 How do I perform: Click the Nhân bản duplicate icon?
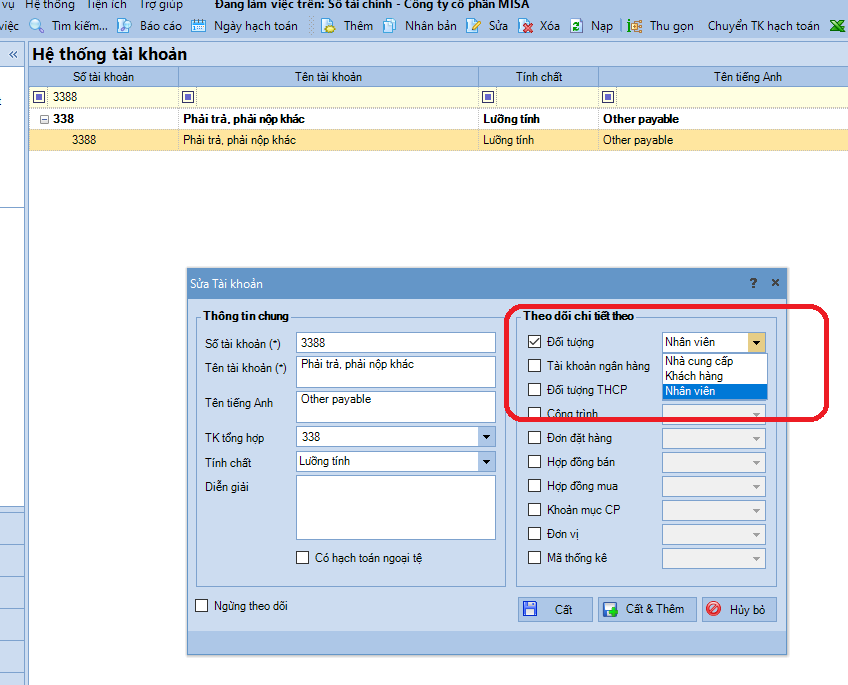(x=389, y=25)
